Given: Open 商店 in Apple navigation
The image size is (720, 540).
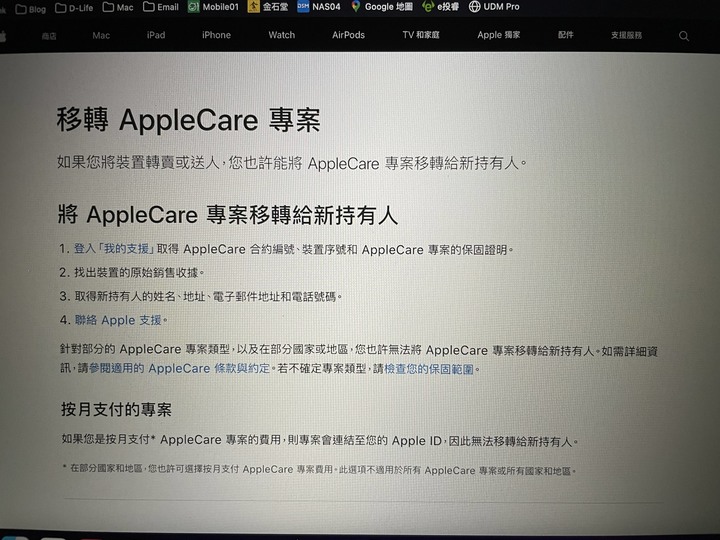Looking at the screenshot, I should point(49,36).
